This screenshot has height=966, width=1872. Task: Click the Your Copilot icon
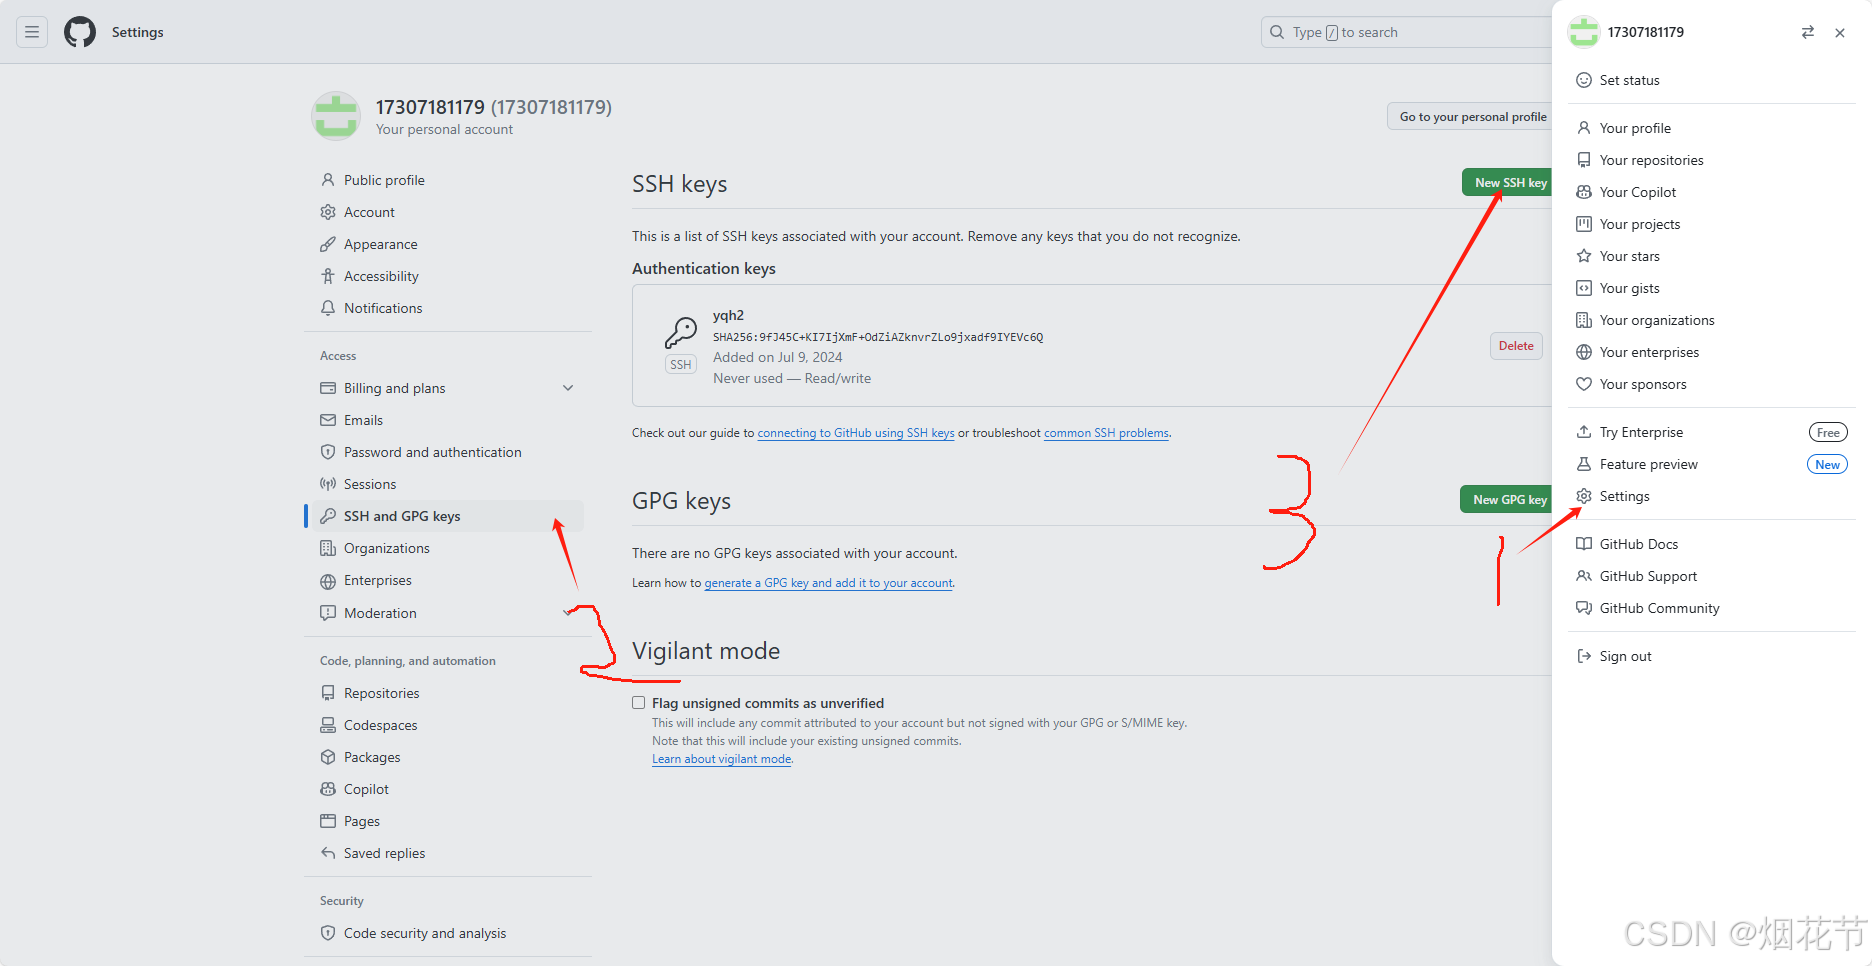point(1584,192)
